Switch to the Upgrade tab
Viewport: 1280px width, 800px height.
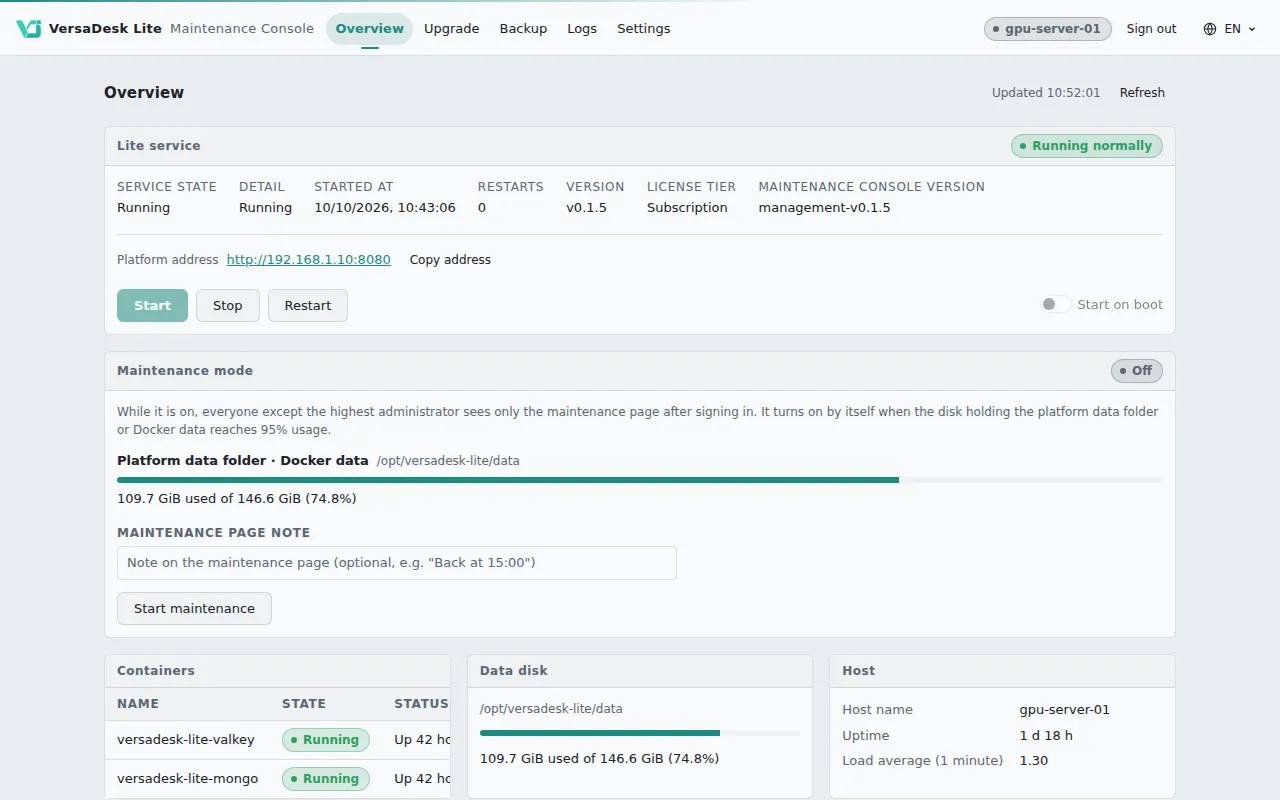pos(452,29)
